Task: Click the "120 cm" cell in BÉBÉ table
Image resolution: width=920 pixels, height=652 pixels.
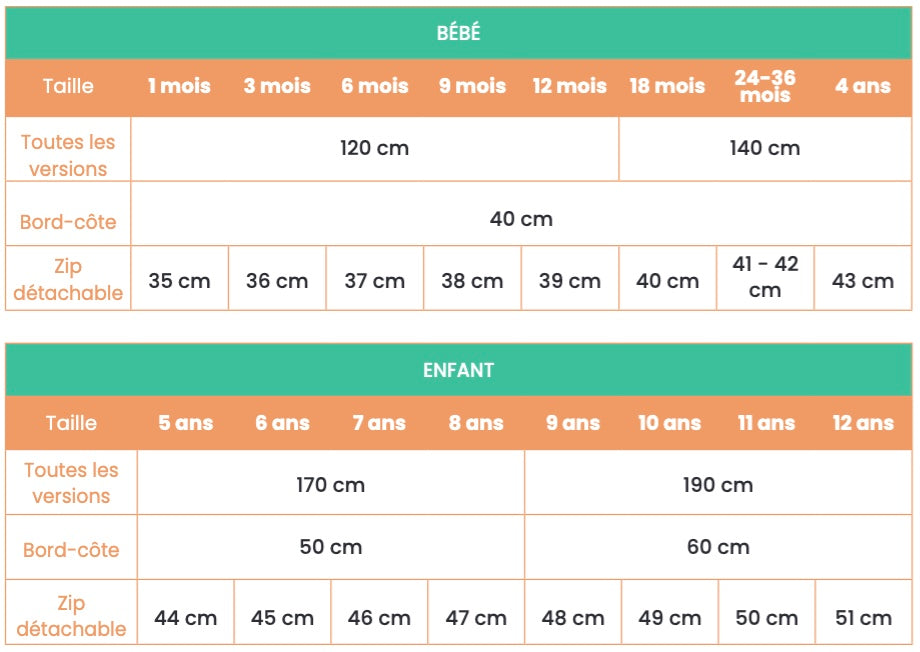Action: pyautogui.click(x=375, y=149)
